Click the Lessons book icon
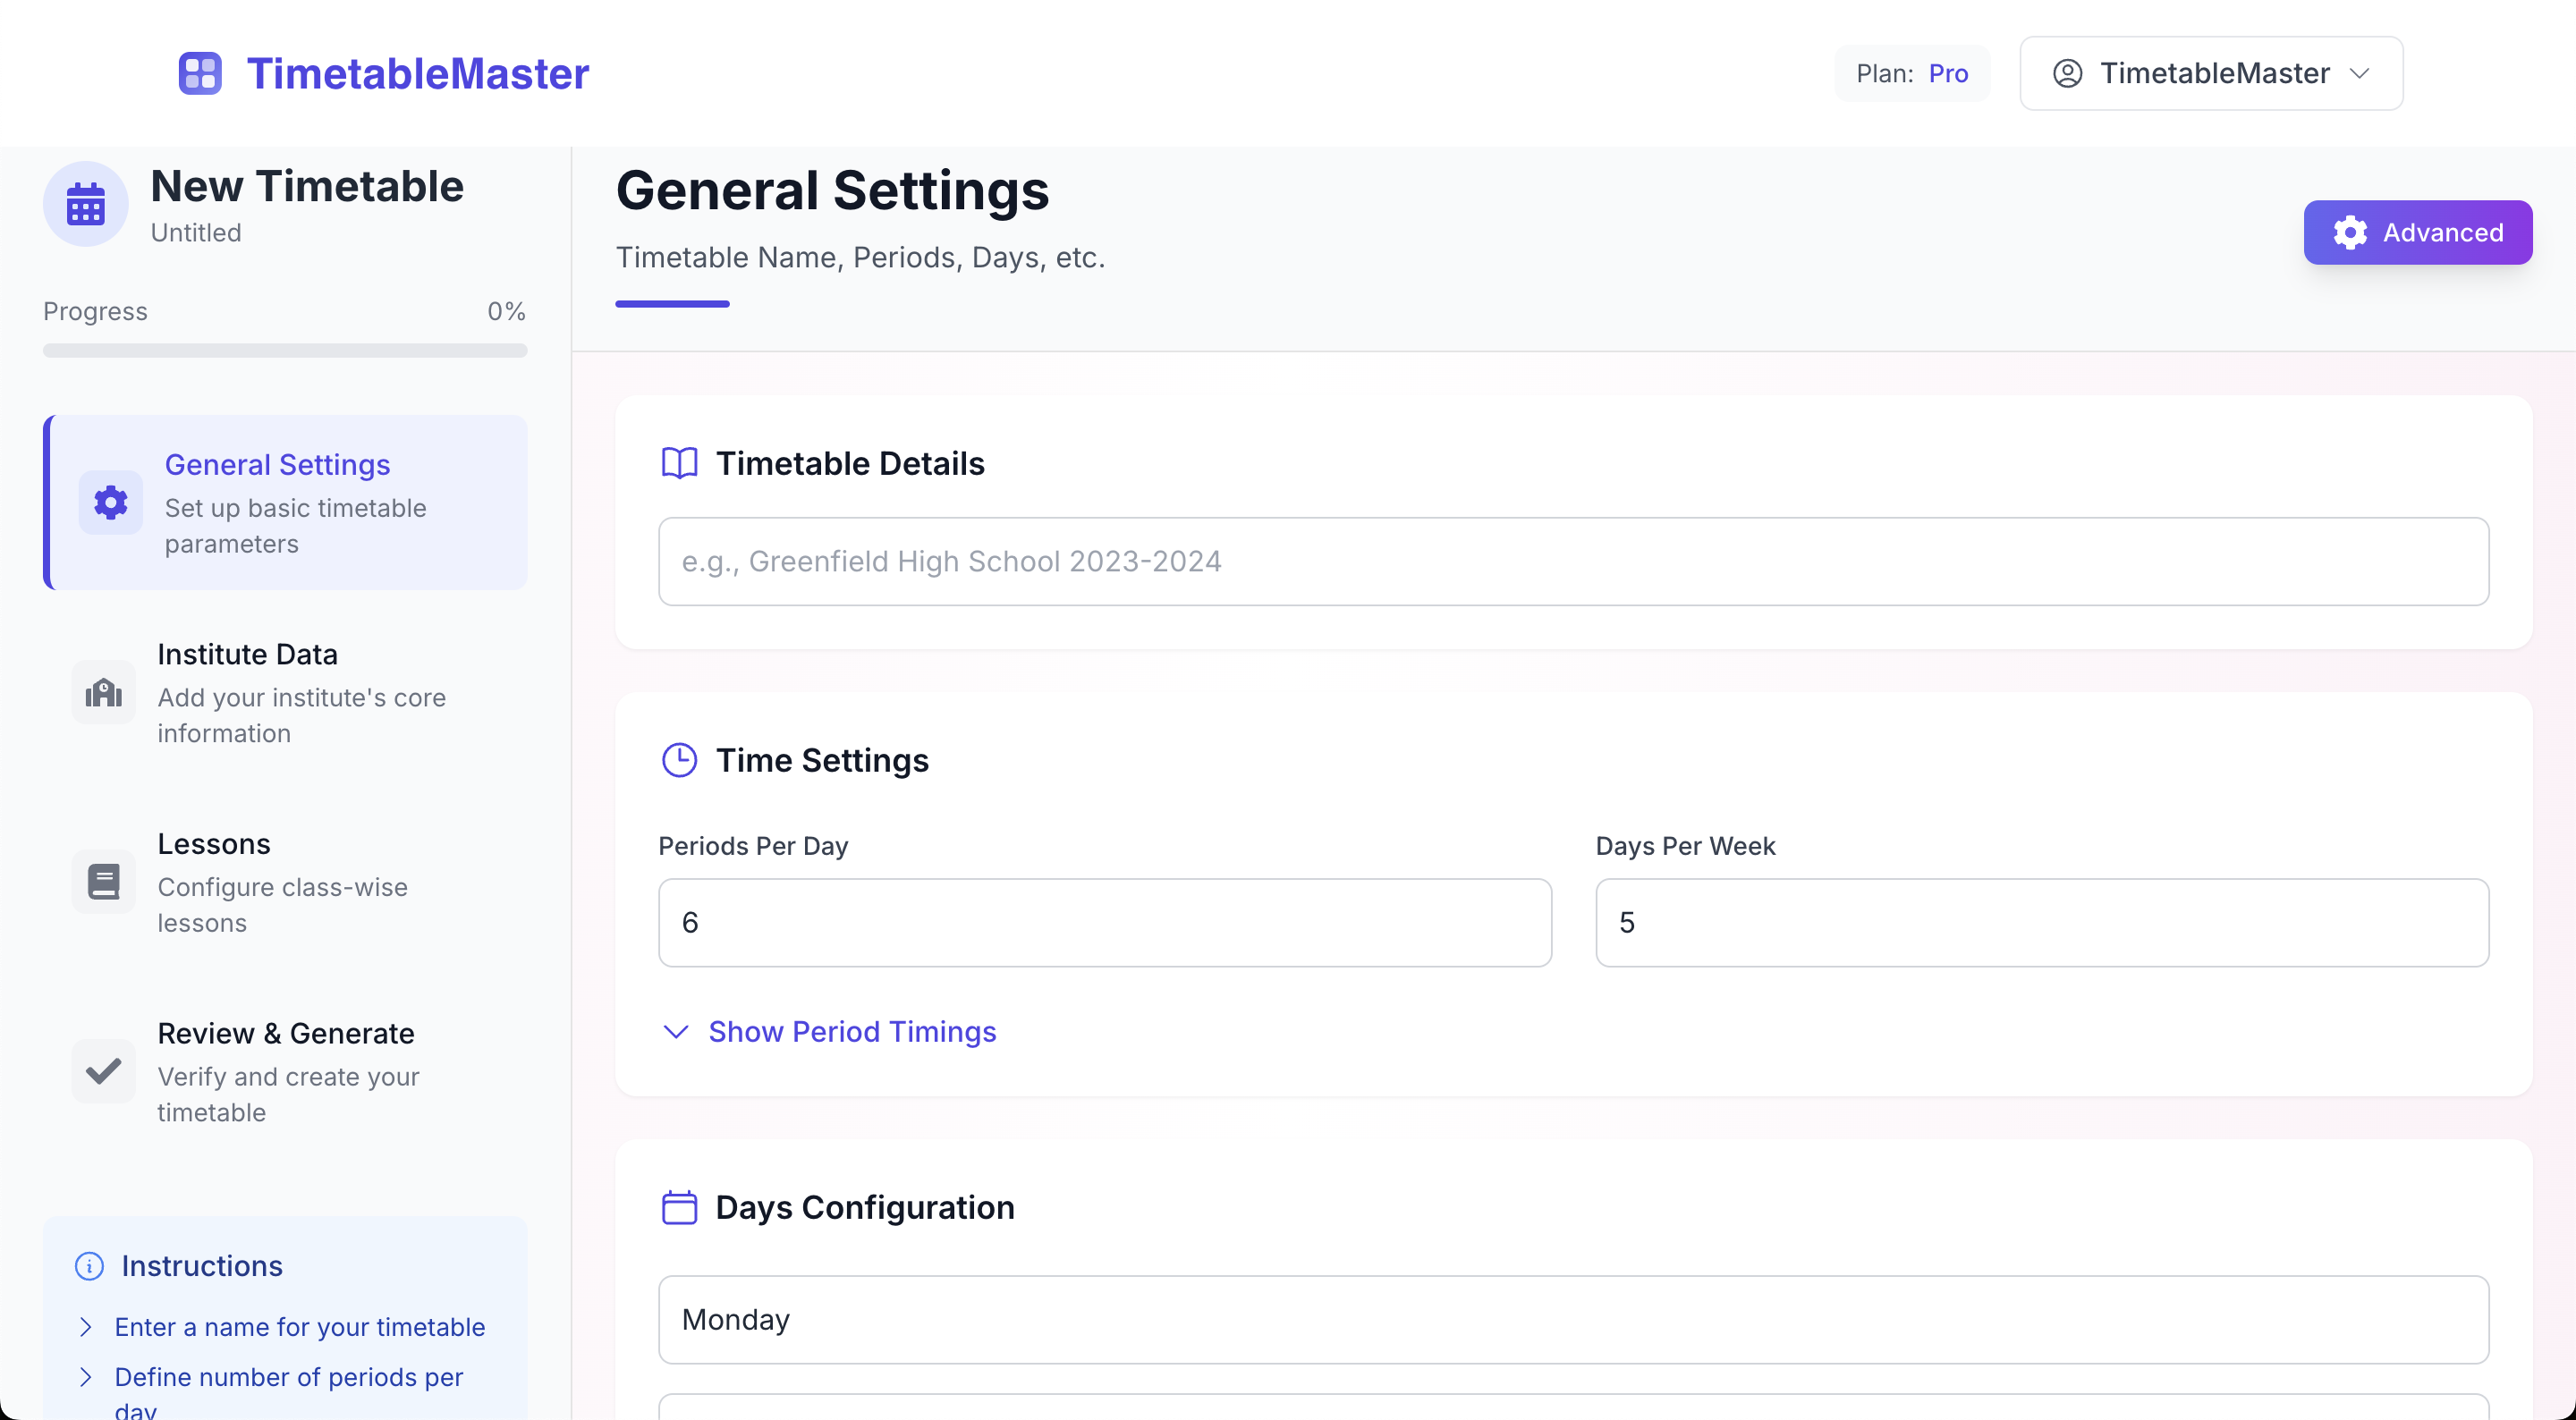2576x1420 pixels. (104, 881)
